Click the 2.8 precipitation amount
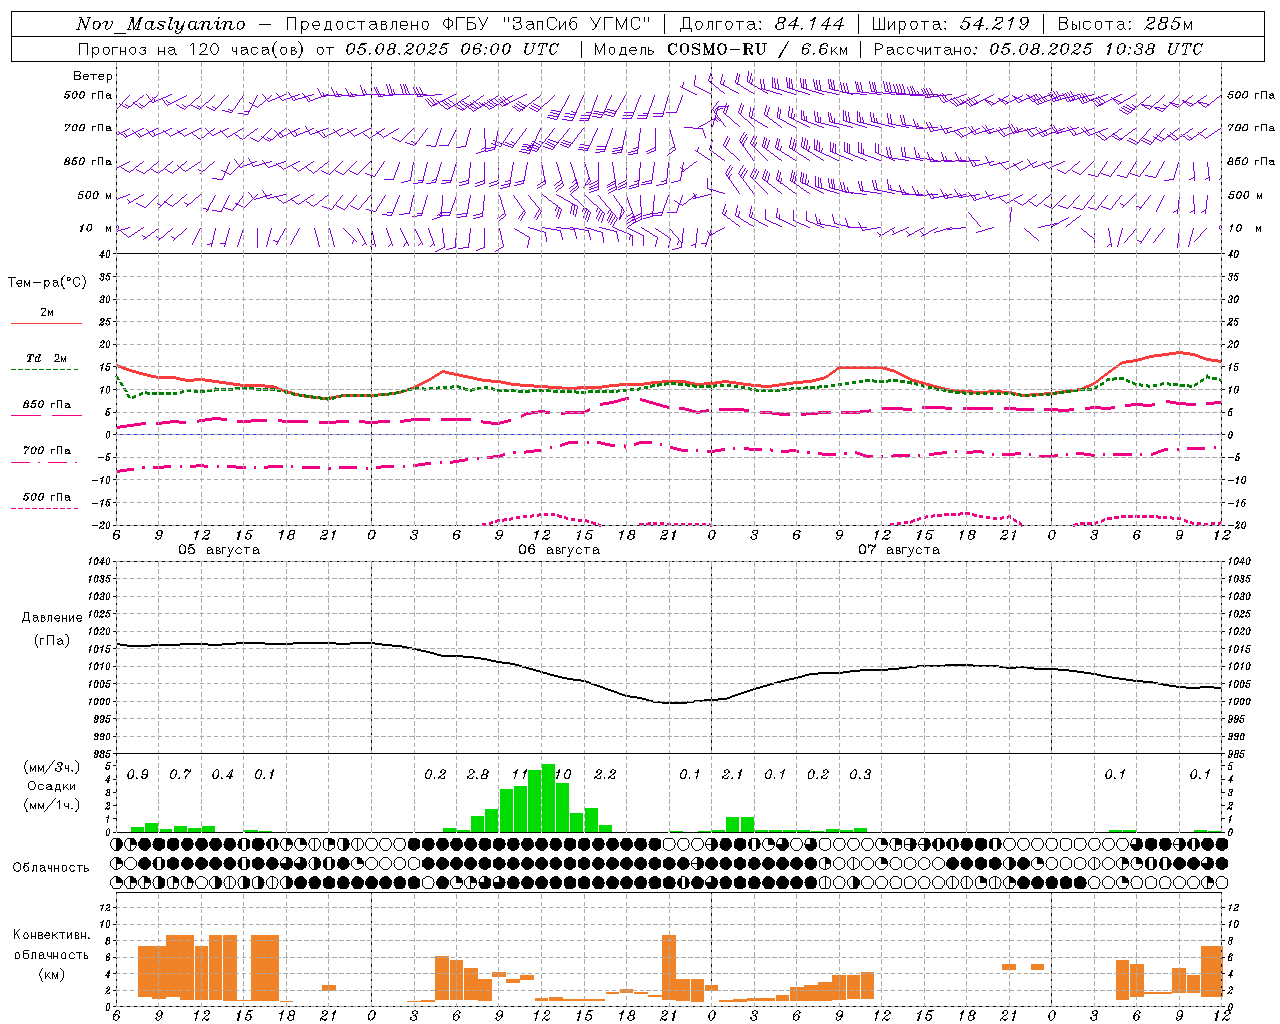Image resolution: width=1280 pixels, height=1024 pixels. pyautogui.click(x=478, y=775)
